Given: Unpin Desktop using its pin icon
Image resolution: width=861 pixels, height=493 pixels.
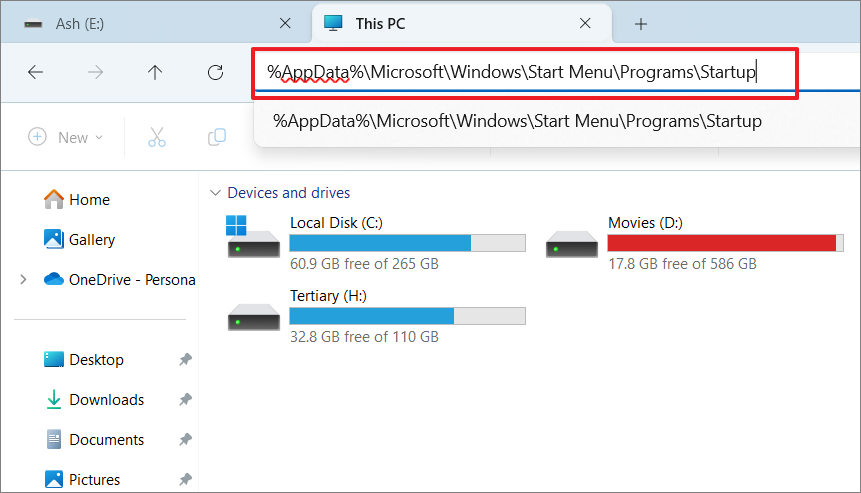Looking at the screenshot, I should click(186, 360).
